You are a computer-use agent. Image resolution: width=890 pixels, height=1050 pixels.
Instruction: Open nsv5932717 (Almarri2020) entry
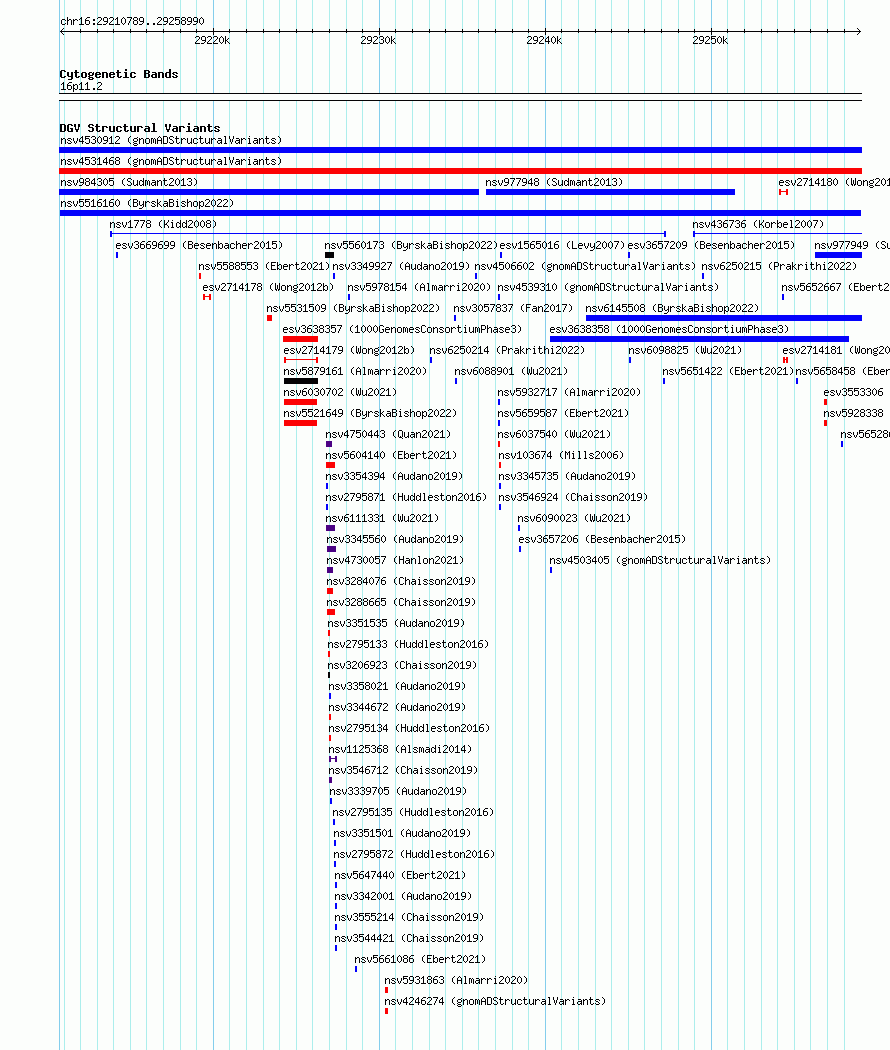point(569,392)
